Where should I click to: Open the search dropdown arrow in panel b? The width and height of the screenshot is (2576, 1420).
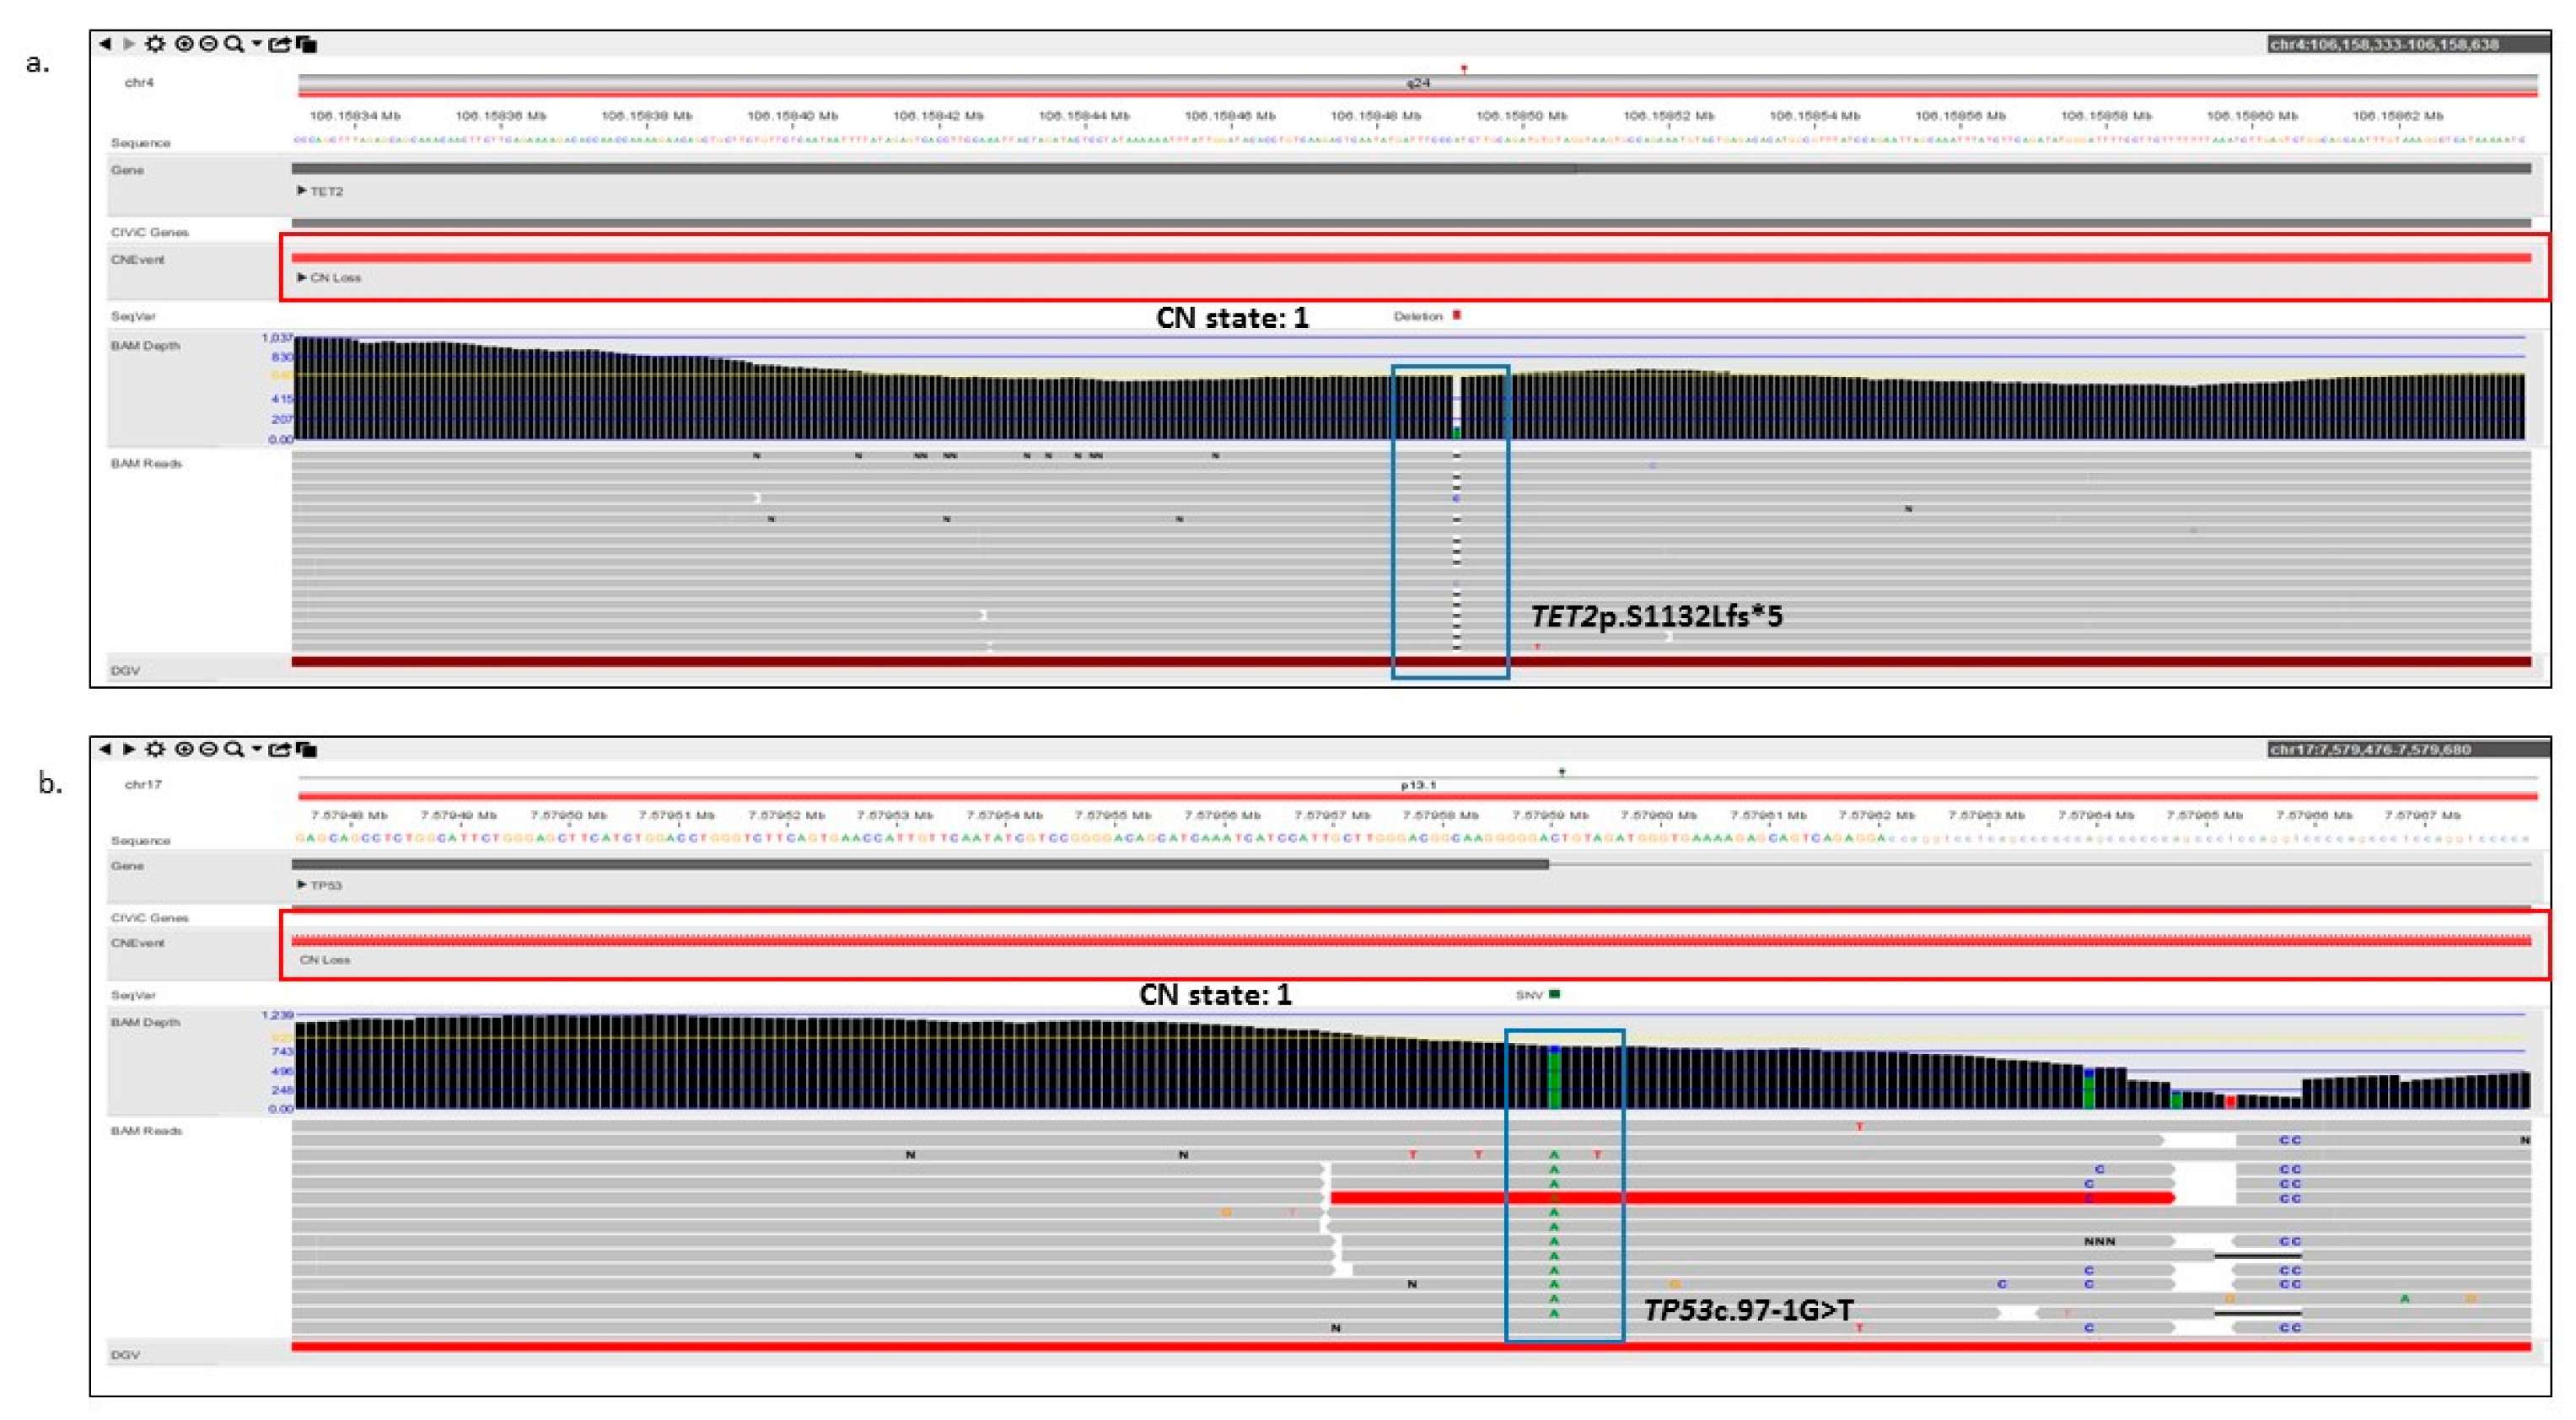click(257, 749)
